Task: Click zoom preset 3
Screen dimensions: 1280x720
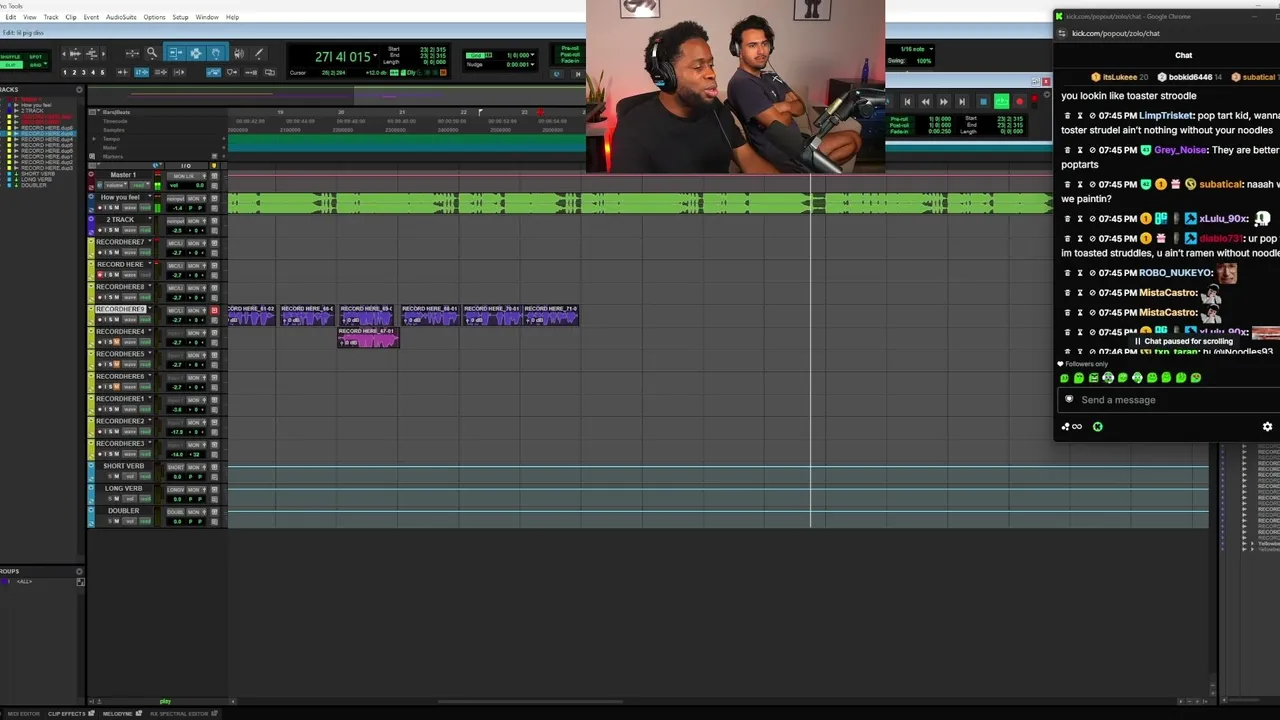Action: pos(83,72)
